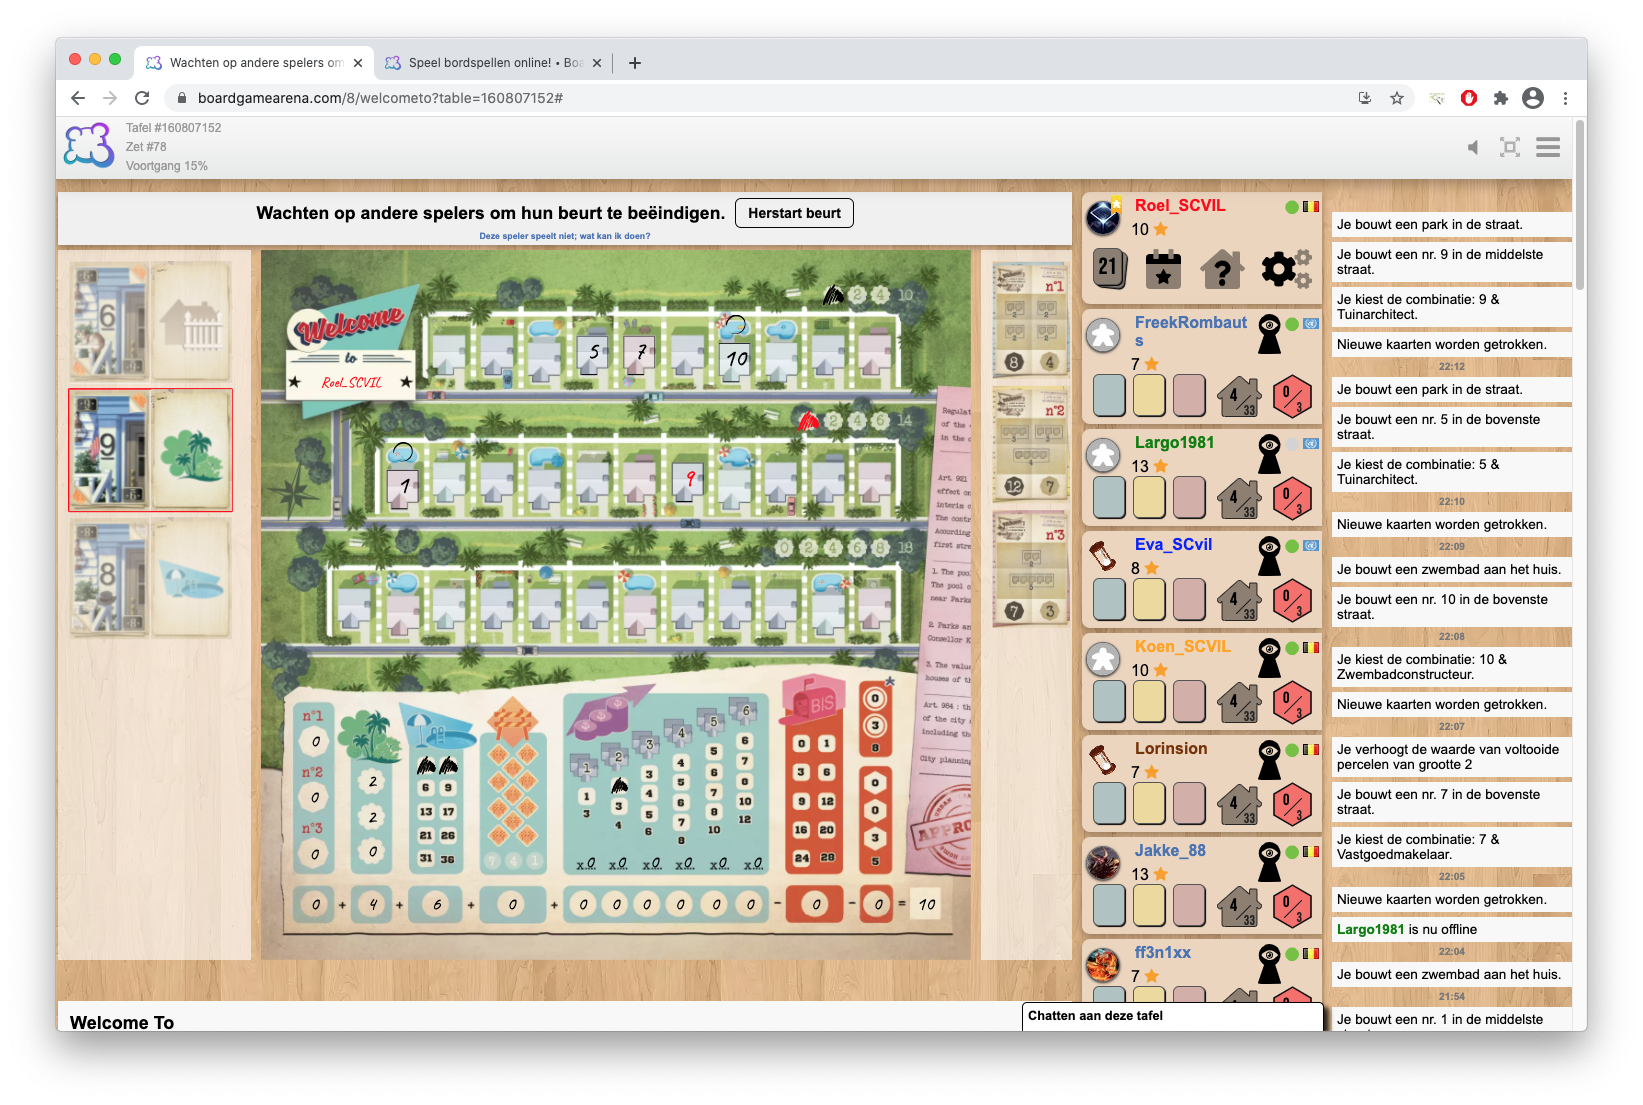Click house numbered 10 in top street
1643x1105 pixels.
click(737, 359)
